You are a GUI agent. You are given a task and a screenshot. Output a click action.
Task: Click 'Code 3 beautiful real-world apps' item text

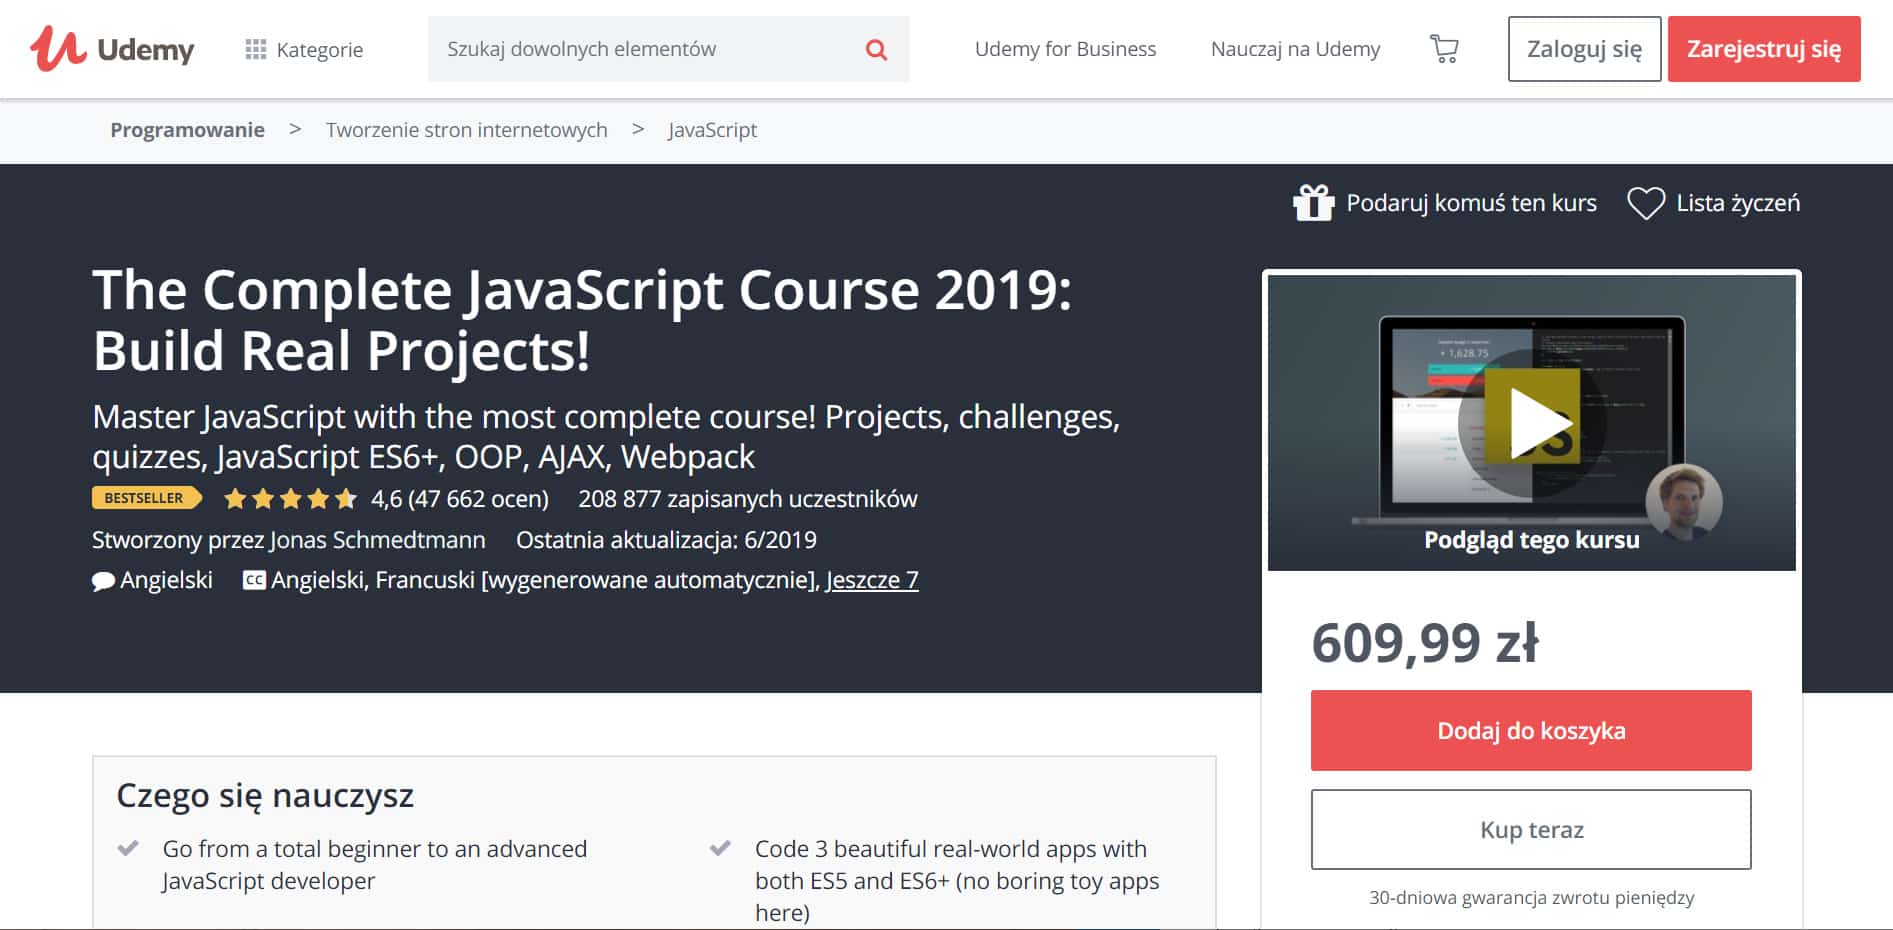point(957,881)
